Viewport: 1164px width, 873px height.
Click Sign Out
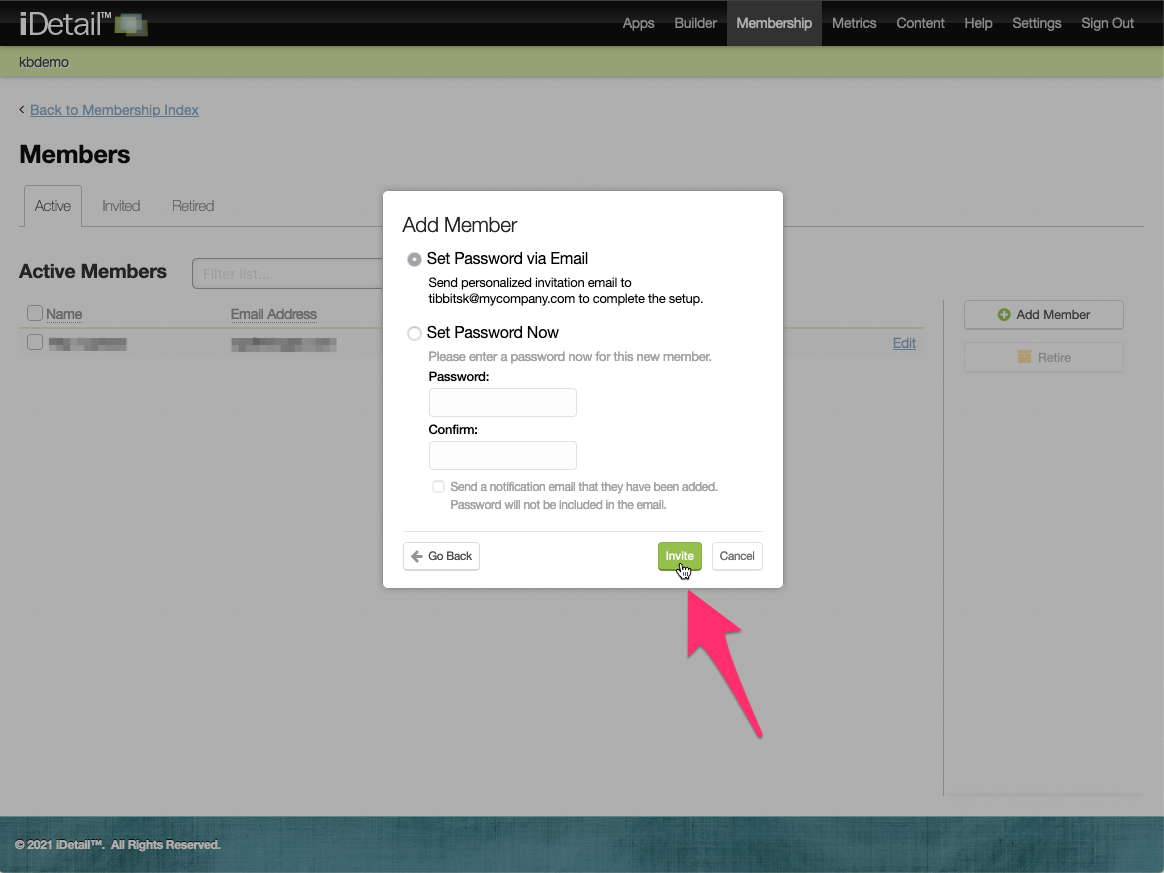coord(1108,23)
